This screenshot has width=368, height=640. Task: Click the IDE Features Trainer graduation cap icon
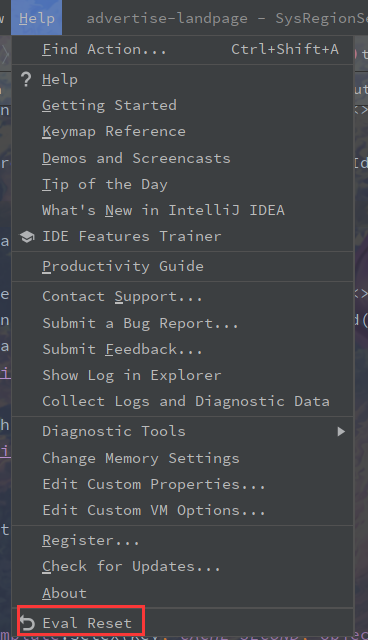click(27, 237)
